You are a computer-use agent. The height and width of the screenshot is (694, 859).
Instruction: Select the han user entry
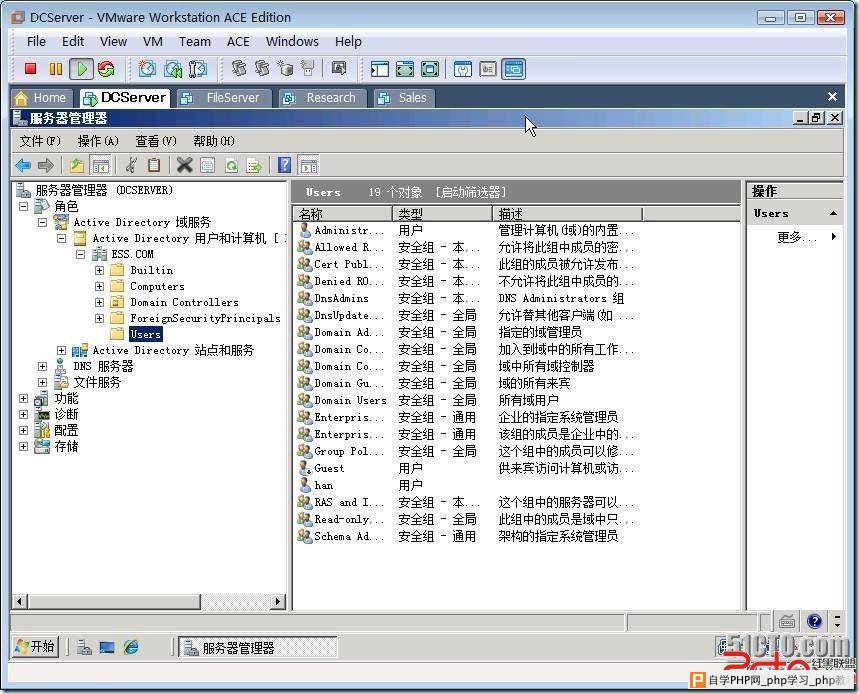pos(323,485)
